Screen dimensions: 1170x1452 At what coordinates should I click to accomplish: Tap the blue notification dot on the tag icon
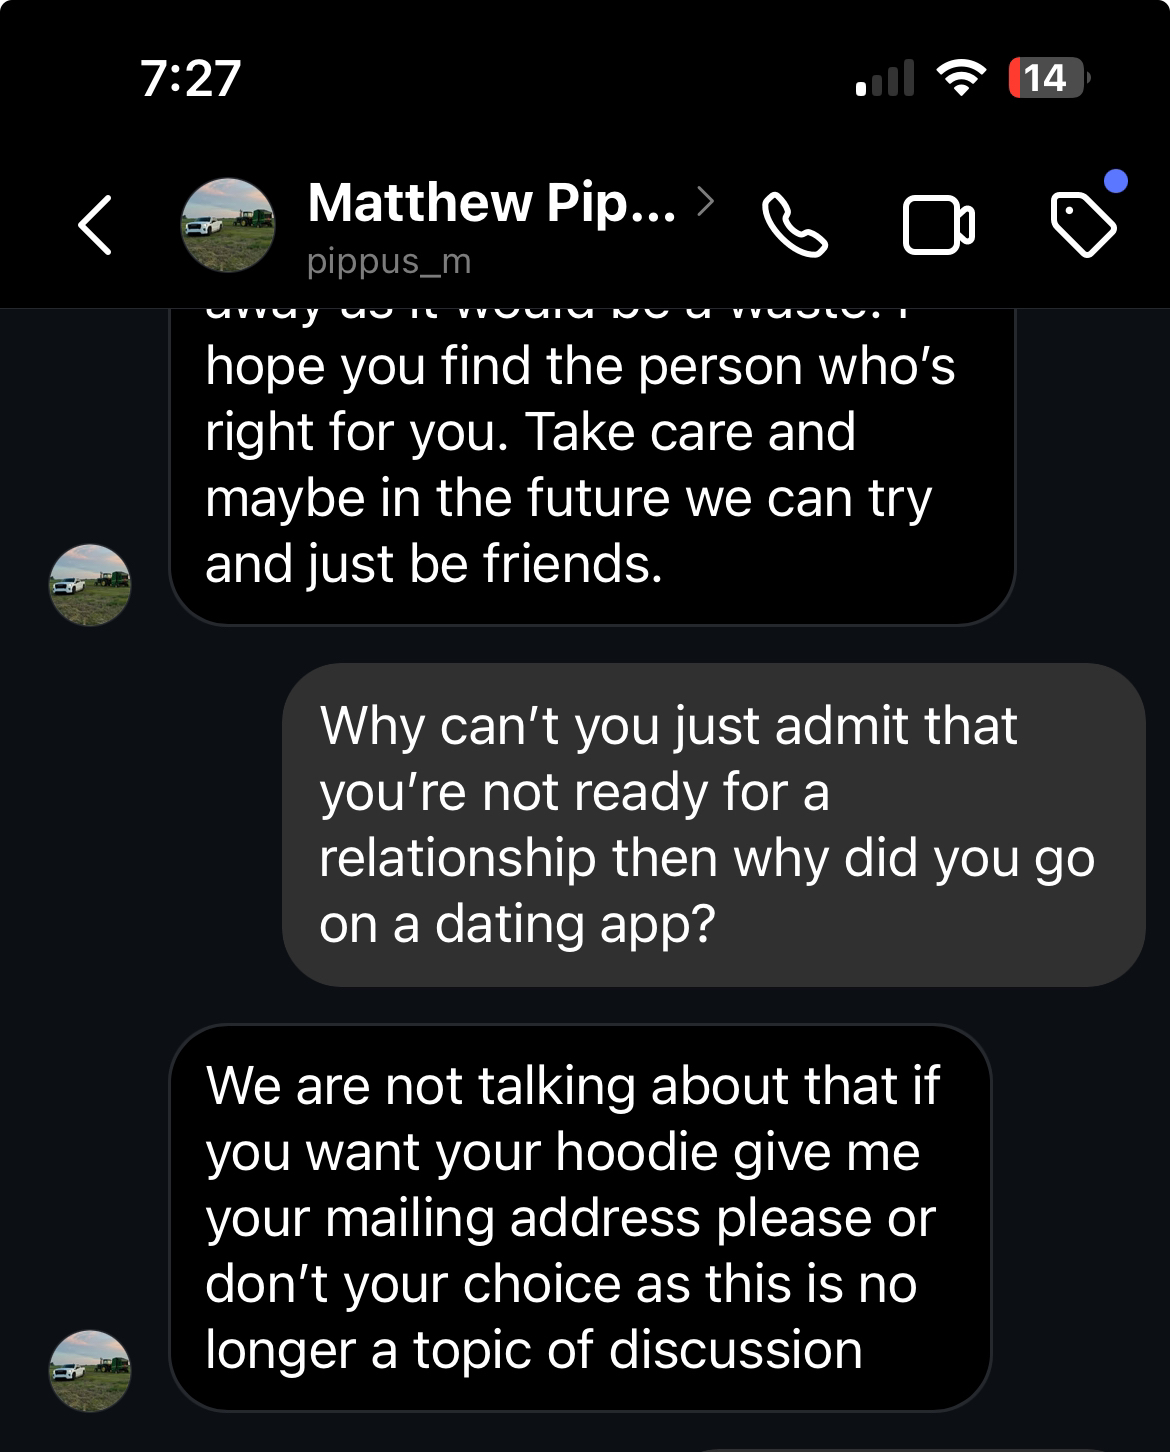1116,181
